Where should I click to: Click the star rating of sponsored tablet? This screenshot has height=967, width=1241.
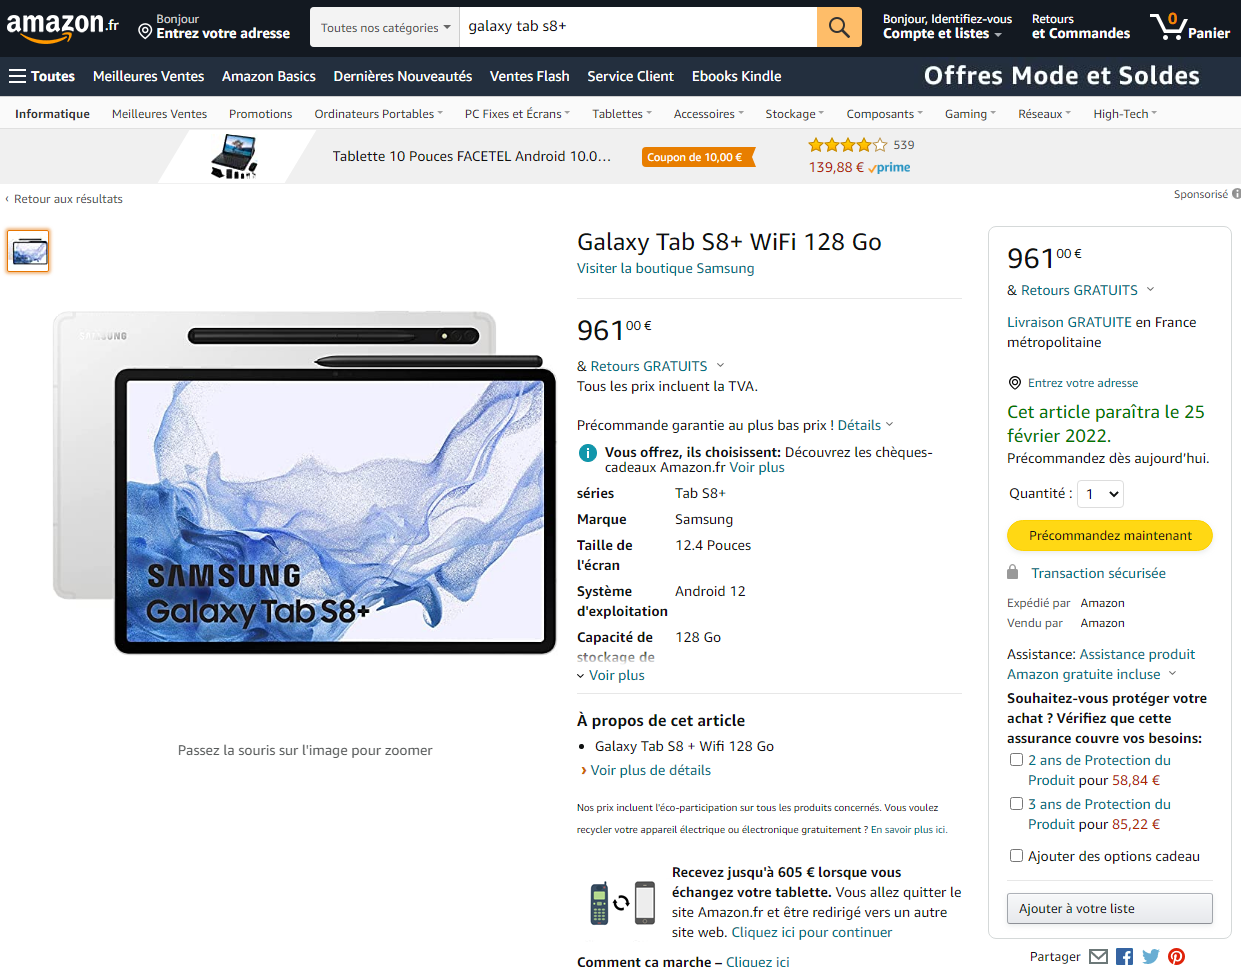(847, 145)
